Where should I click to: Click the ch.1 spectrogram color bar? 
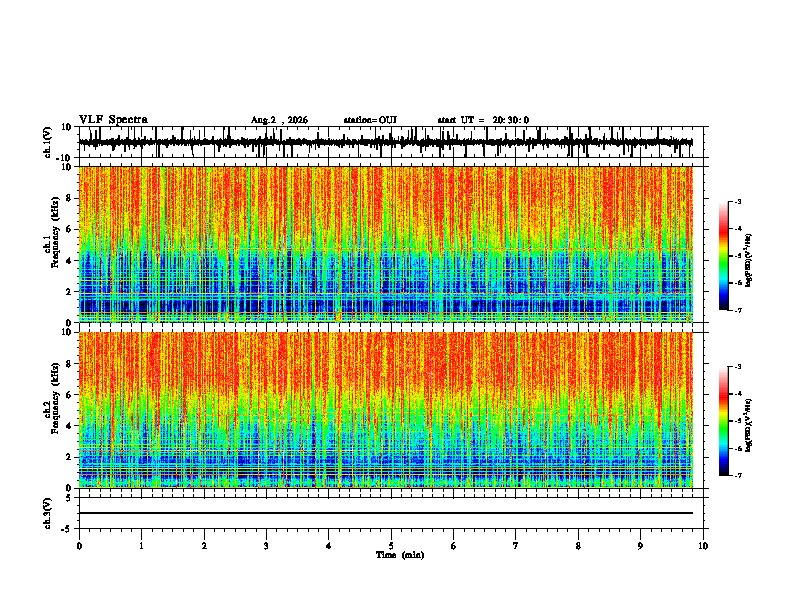pos(723,256)
